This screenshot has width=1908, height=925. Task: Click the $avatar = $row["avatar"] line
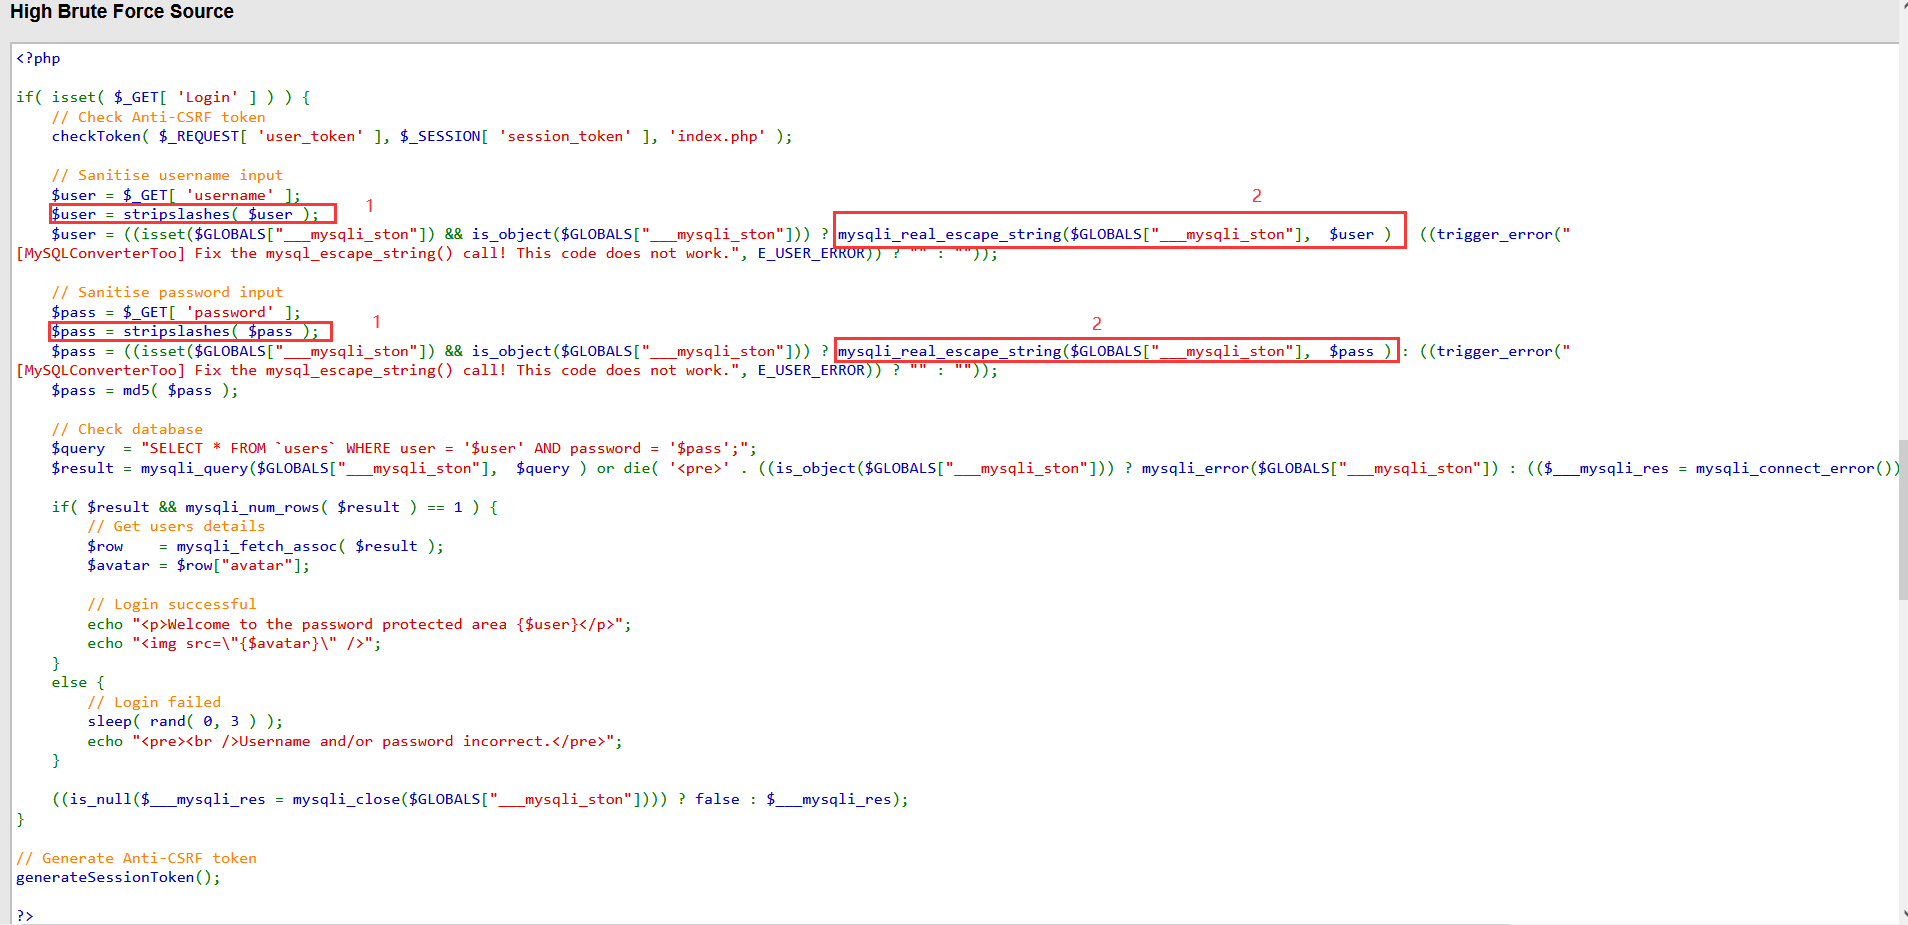click(x=198, y=565)
